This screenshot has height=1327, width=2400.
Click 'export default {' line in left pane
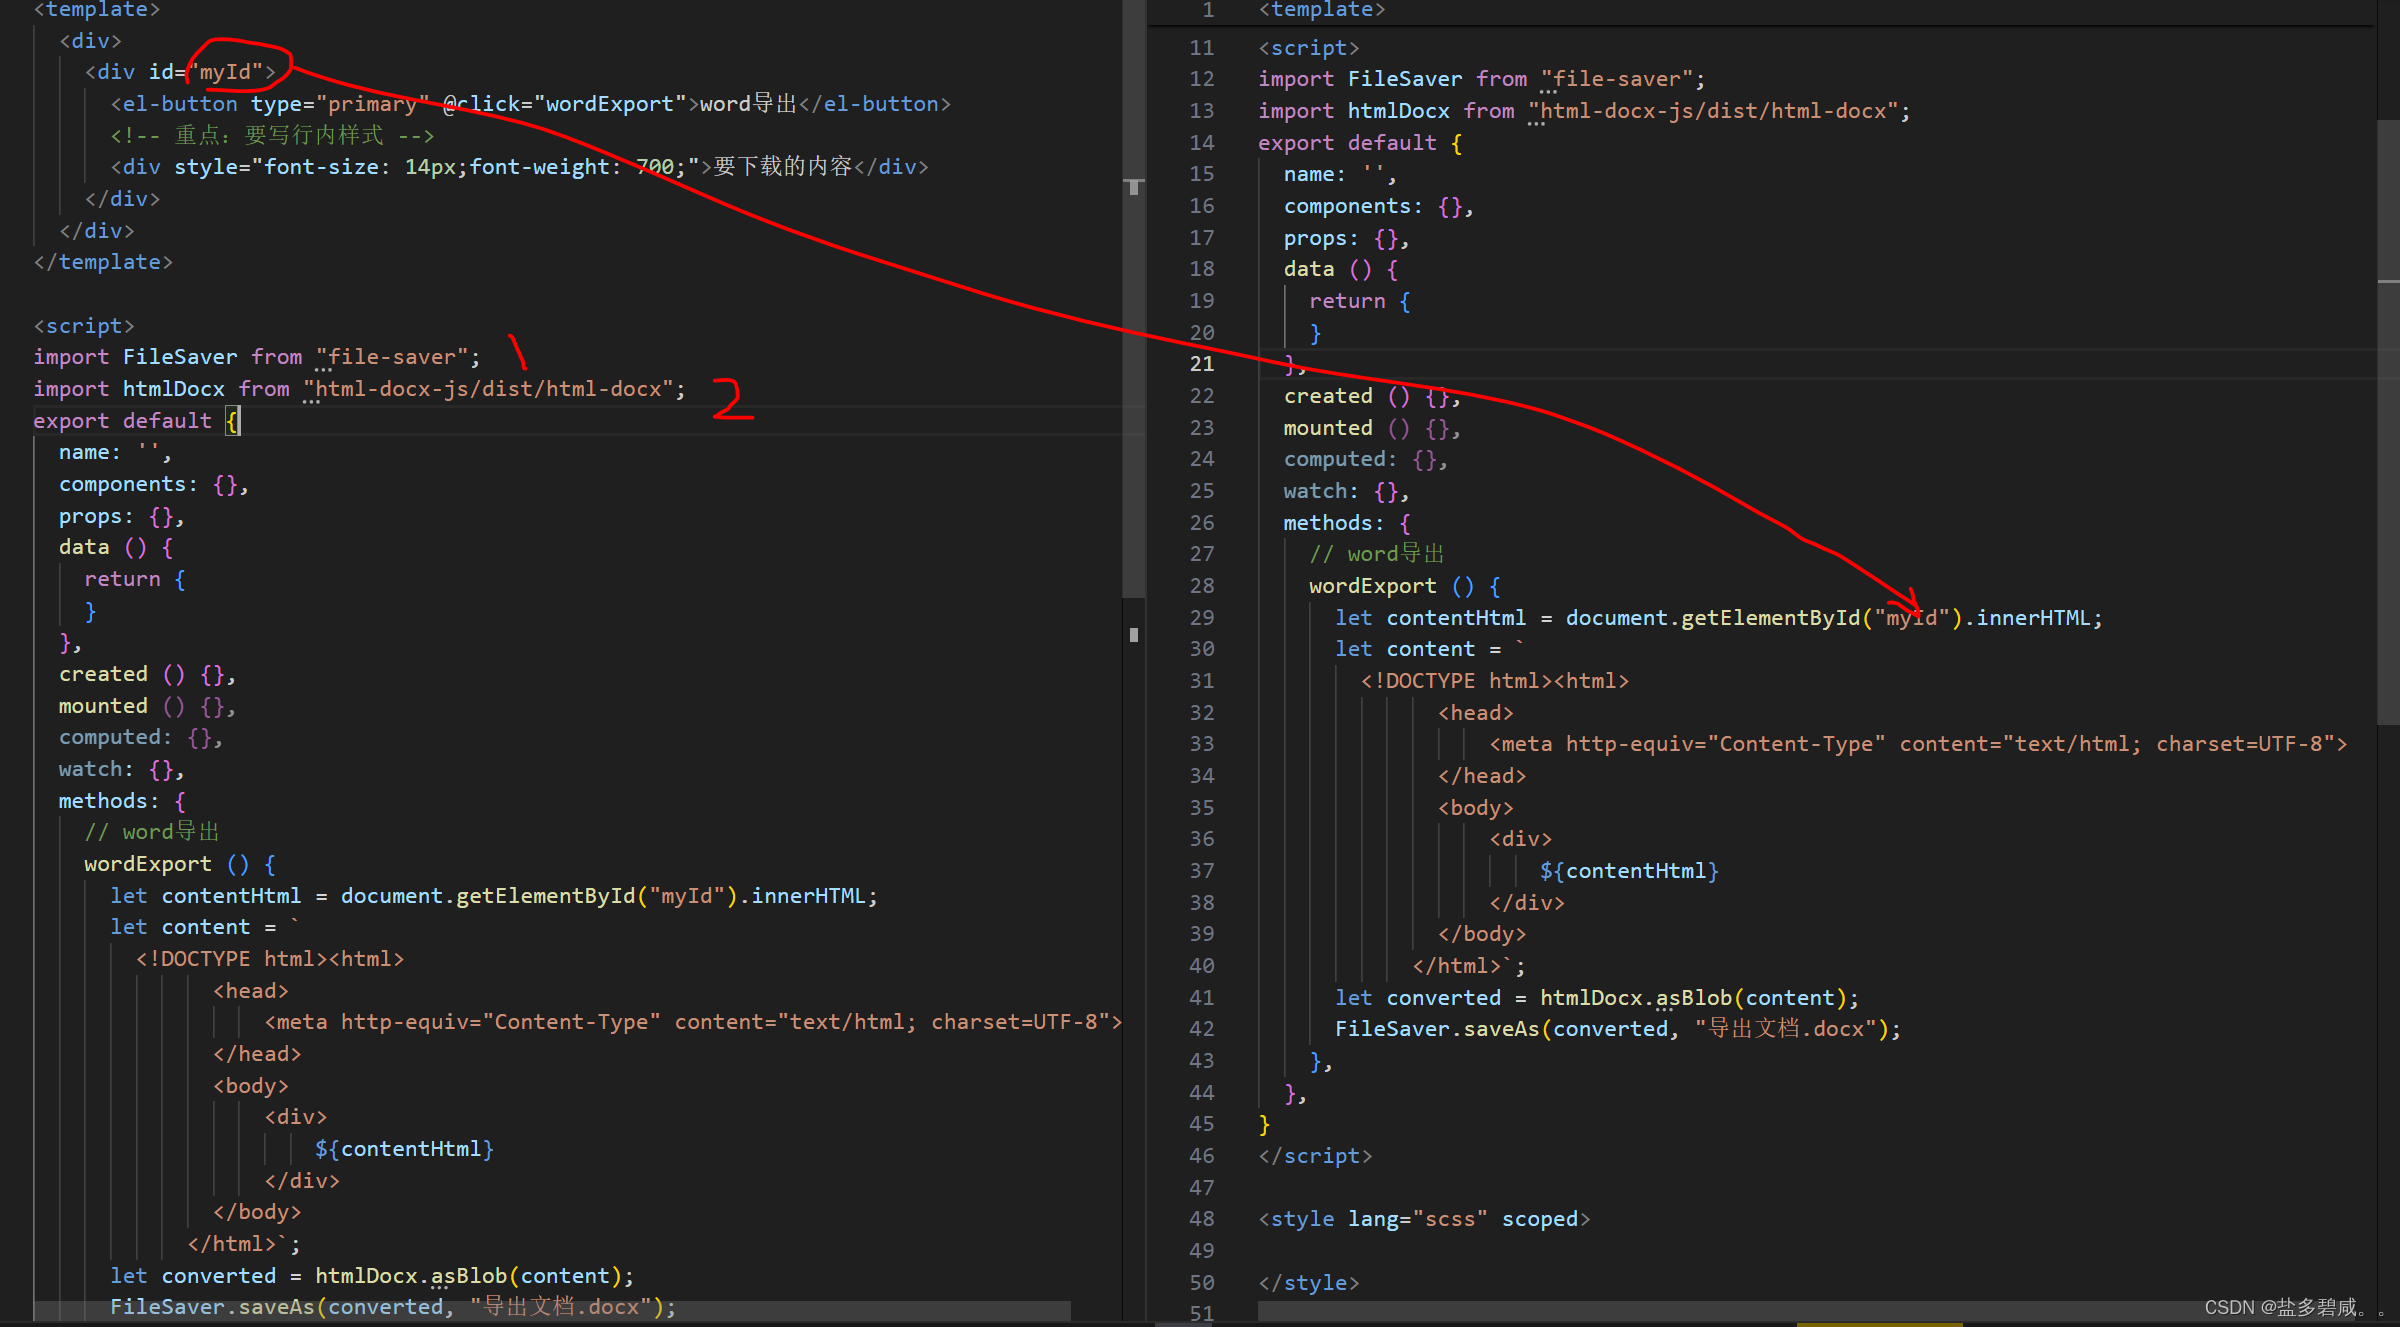click(x=136, y=421)
